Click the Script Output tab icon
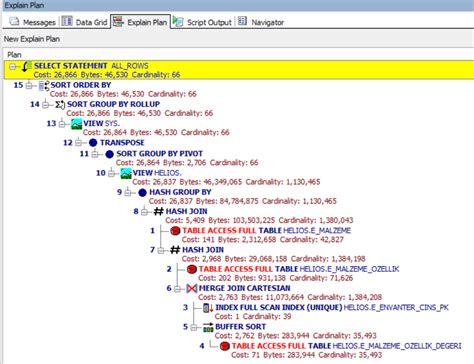 click(x=178, y=22)
